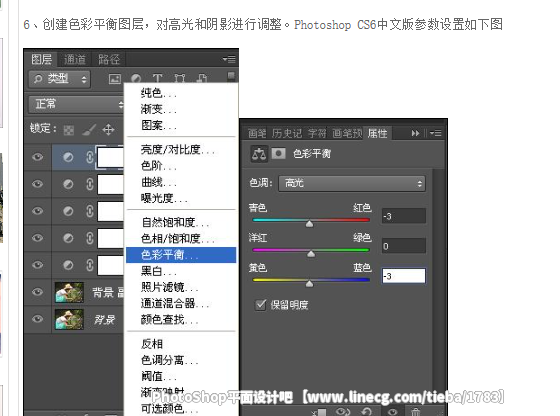The width and height of the screenshot is (560, 416).
Task: Hide the fourth adjustment layer
Action: (x=37, y=238)
